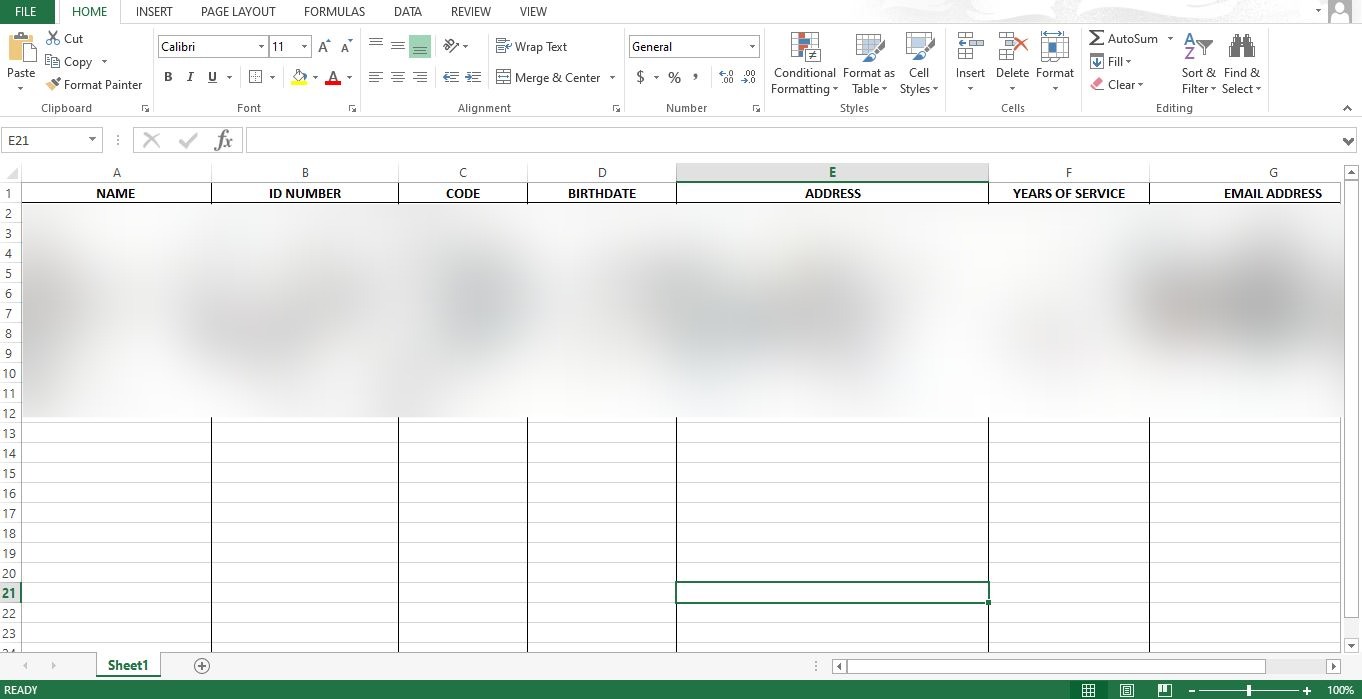Click Wrap Text button

click(531, 47)
